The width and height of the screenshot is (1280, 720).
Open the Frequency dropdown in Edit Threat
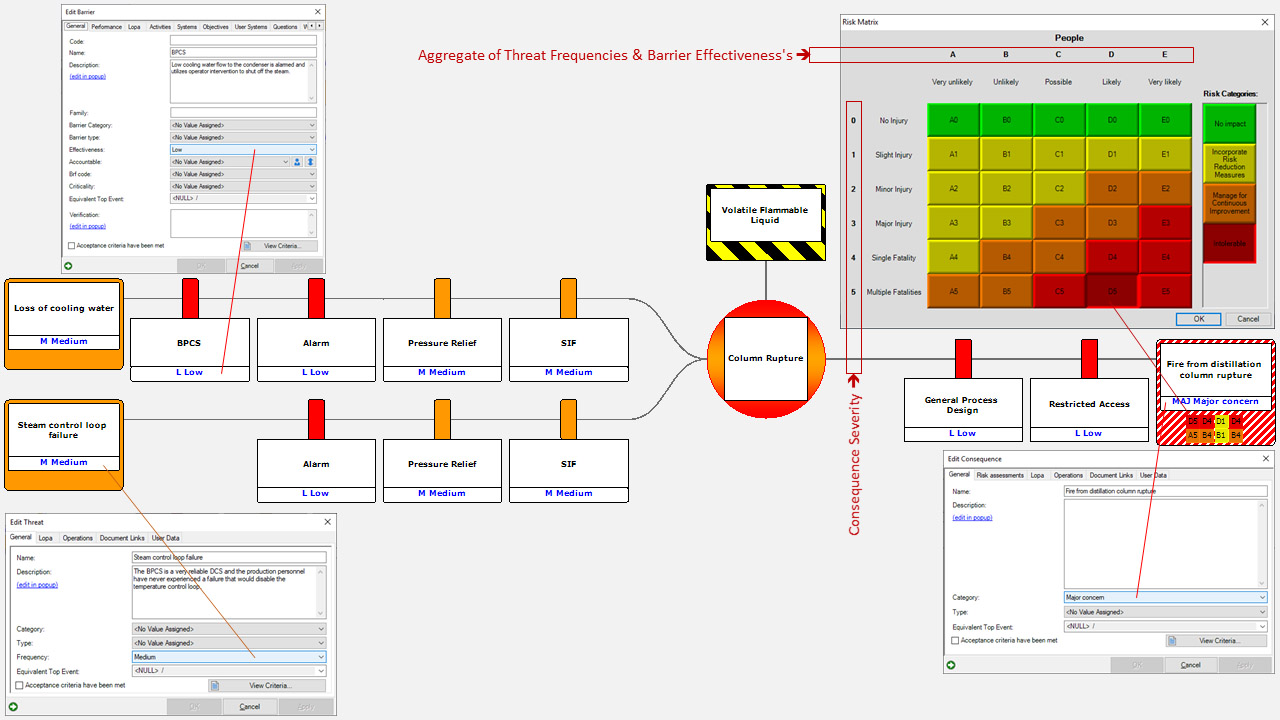click(x=321, y=657)
